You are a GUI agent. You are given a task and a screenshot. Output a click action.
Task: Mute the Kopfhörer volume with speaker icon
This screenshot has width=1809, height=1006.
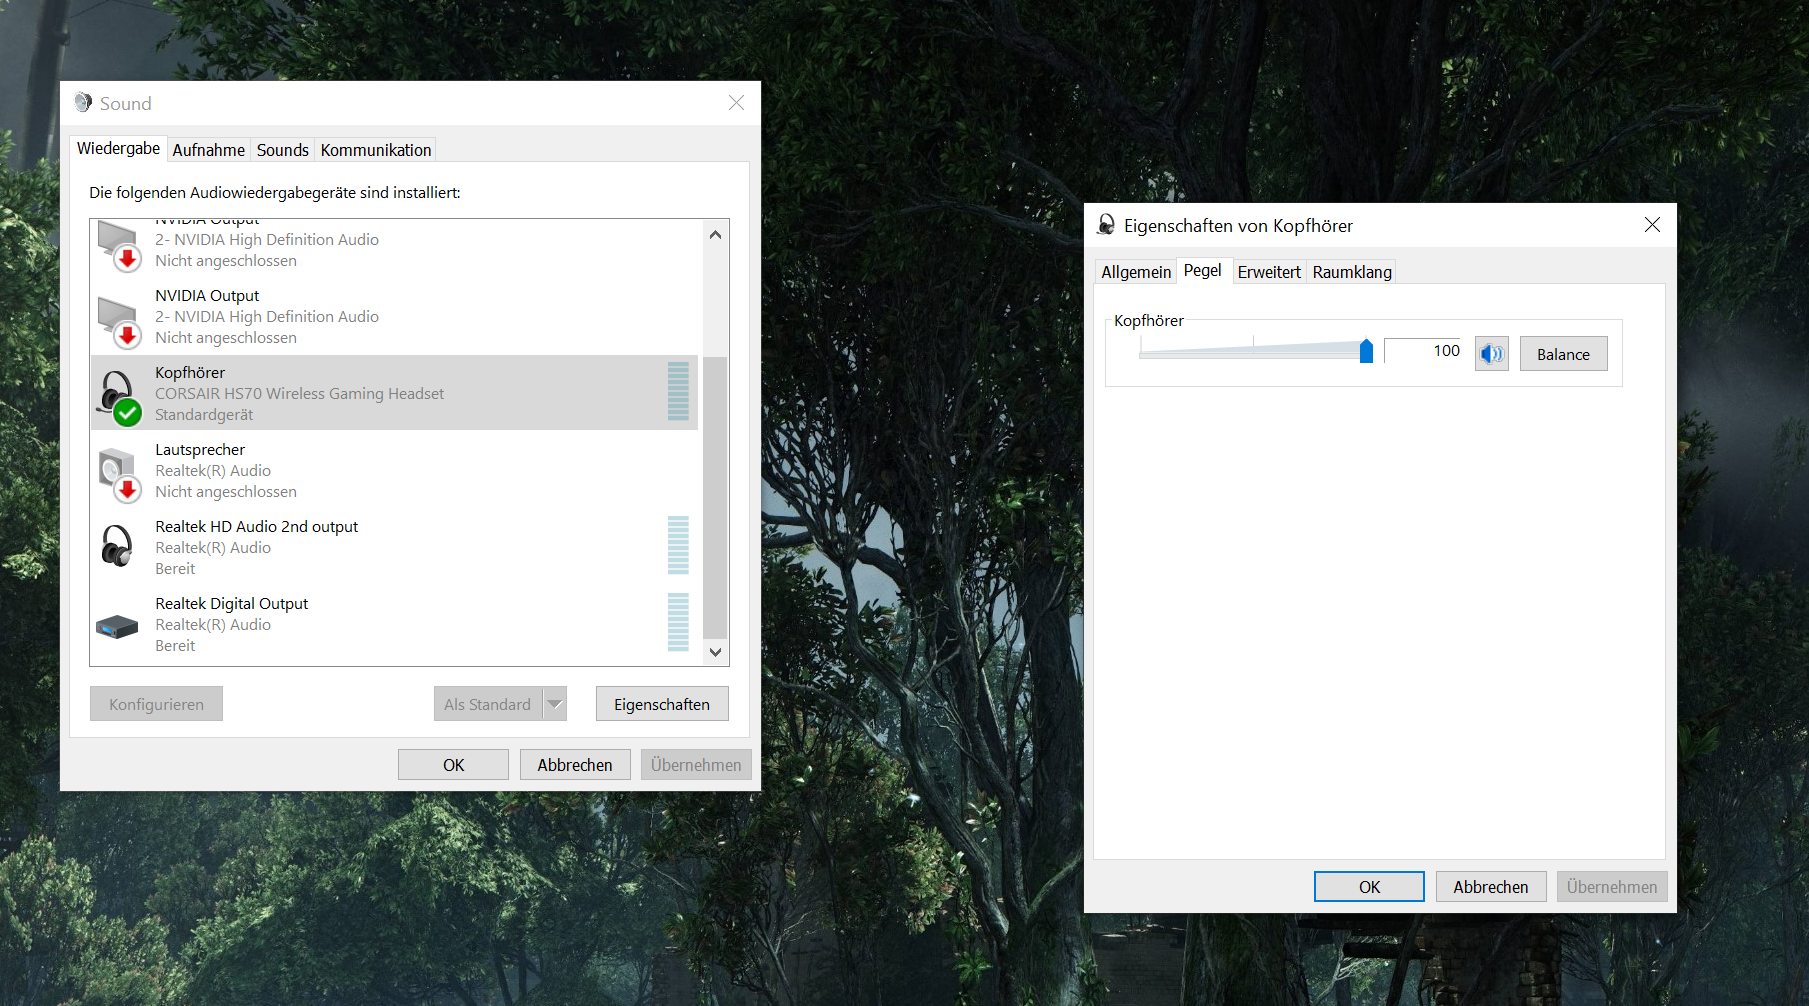pyautogui.click(x=1491, y=354)
